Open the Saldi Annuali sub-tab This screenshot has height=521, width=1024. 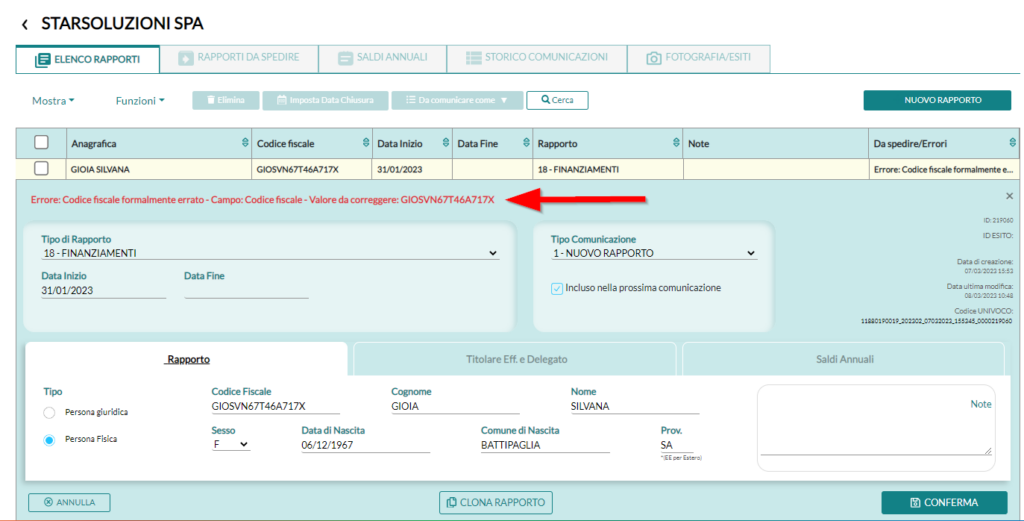[x=844, y=359]
